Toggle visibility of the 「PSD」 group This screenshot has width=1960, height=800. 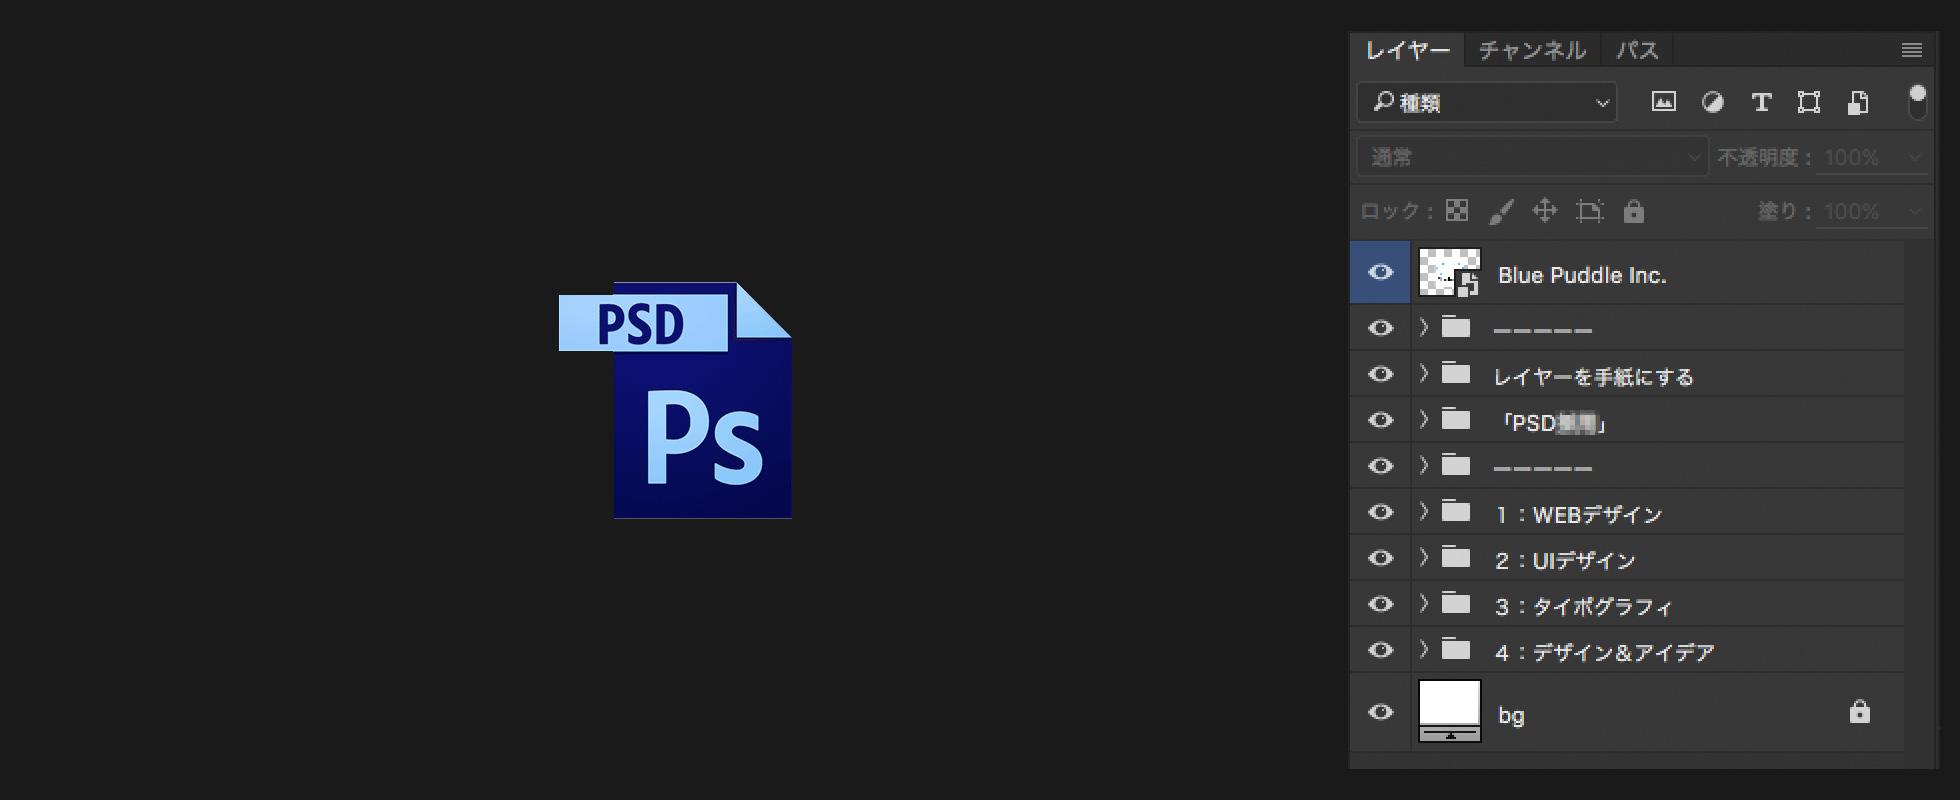[1380, 420]
